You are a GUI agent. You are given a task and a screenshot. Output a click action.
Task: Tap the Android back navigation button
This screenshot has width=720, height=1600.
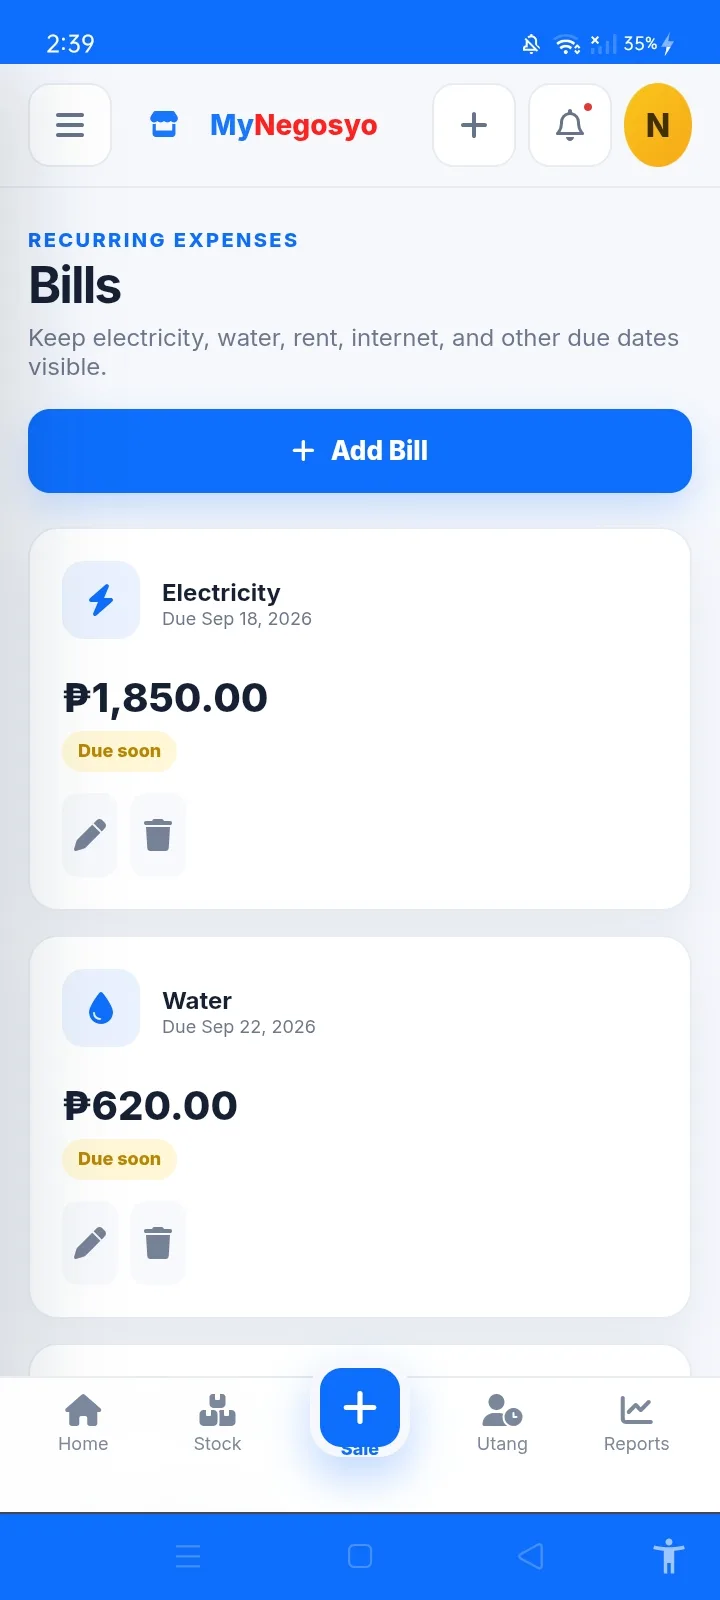531,1556
